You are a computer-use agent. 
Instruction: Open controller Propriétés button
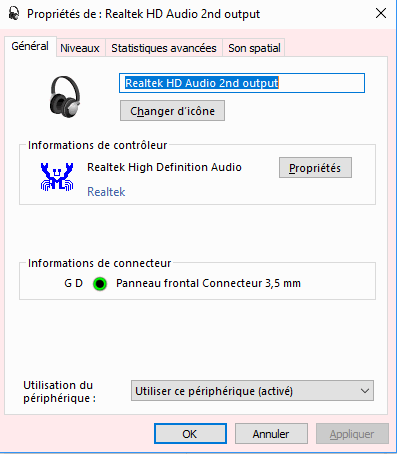click(x=315, y=168)
